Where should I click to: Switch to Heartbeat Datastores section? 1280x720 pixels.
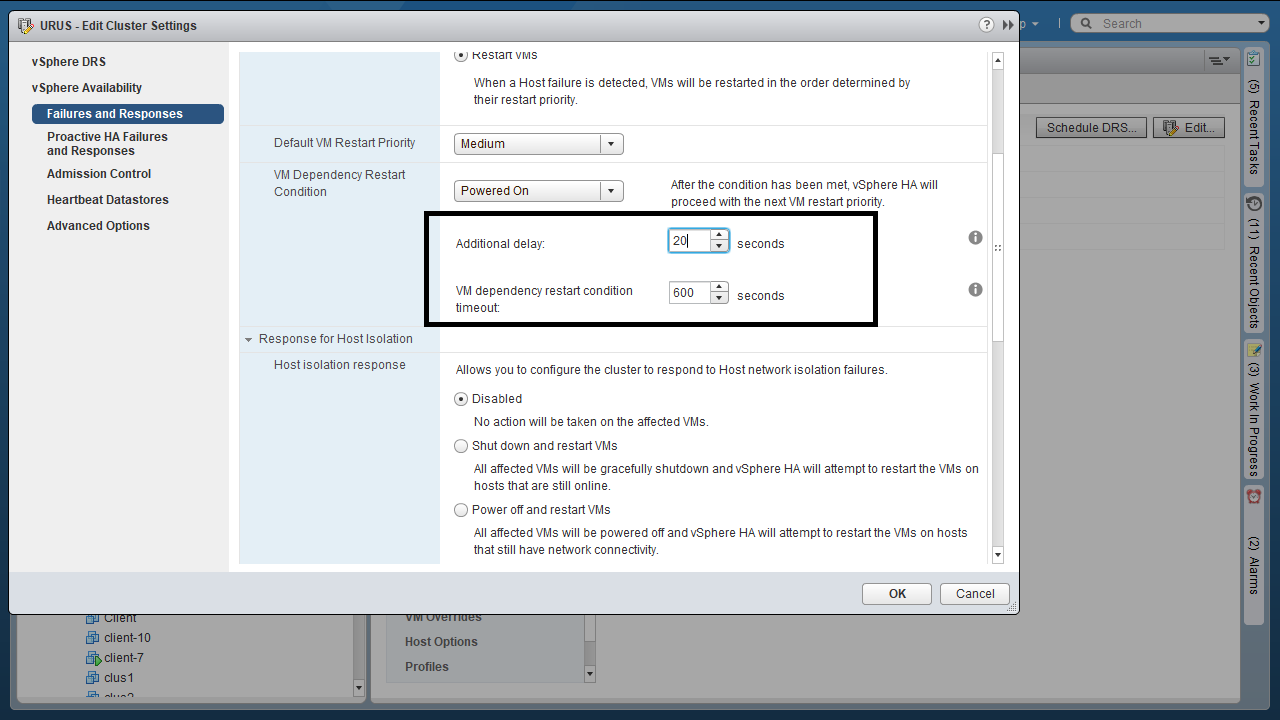coord(107,200)
